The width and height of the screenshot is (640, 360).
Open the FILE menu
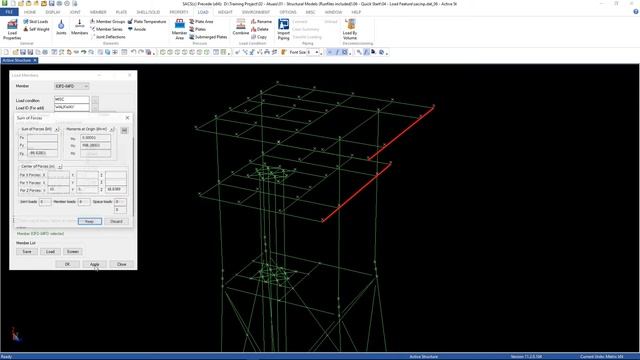(x=9, y=12)
